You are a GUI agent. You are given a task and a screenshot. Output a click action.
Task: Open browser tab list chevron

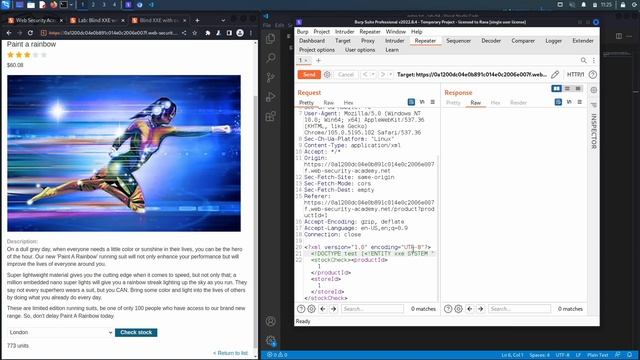tap(223, 20)
